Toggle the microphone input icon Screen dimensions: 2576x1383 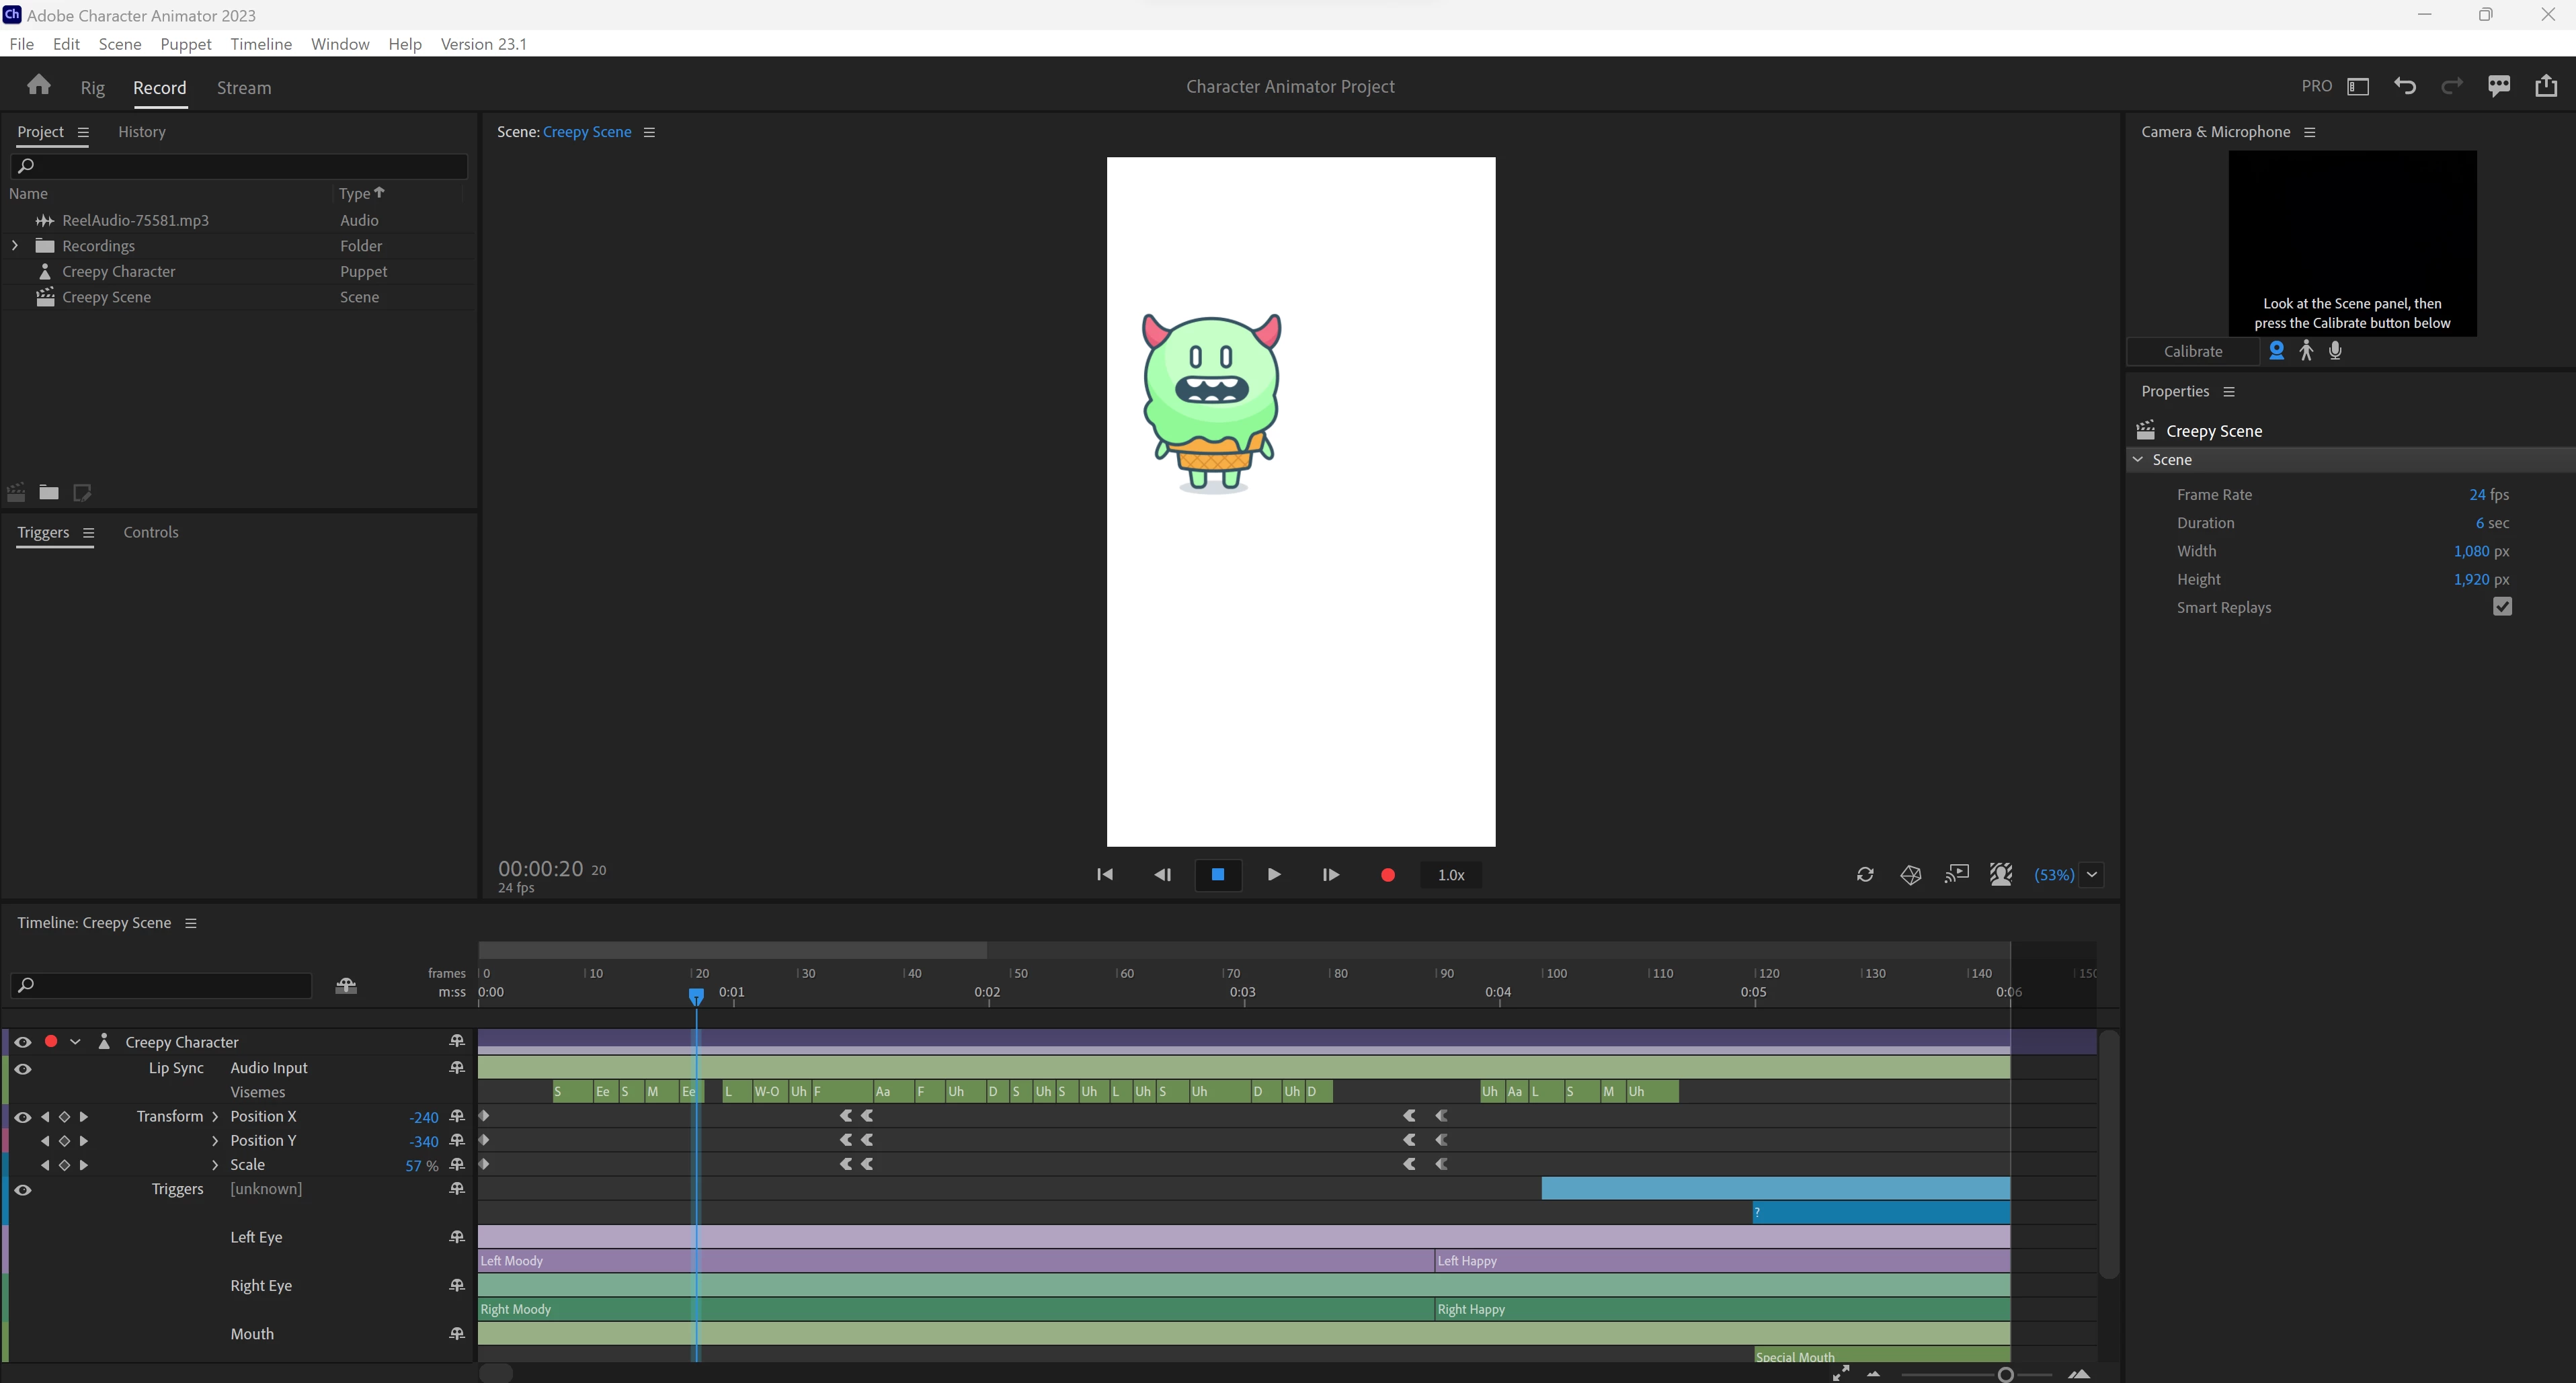(x=2335, y=351)
